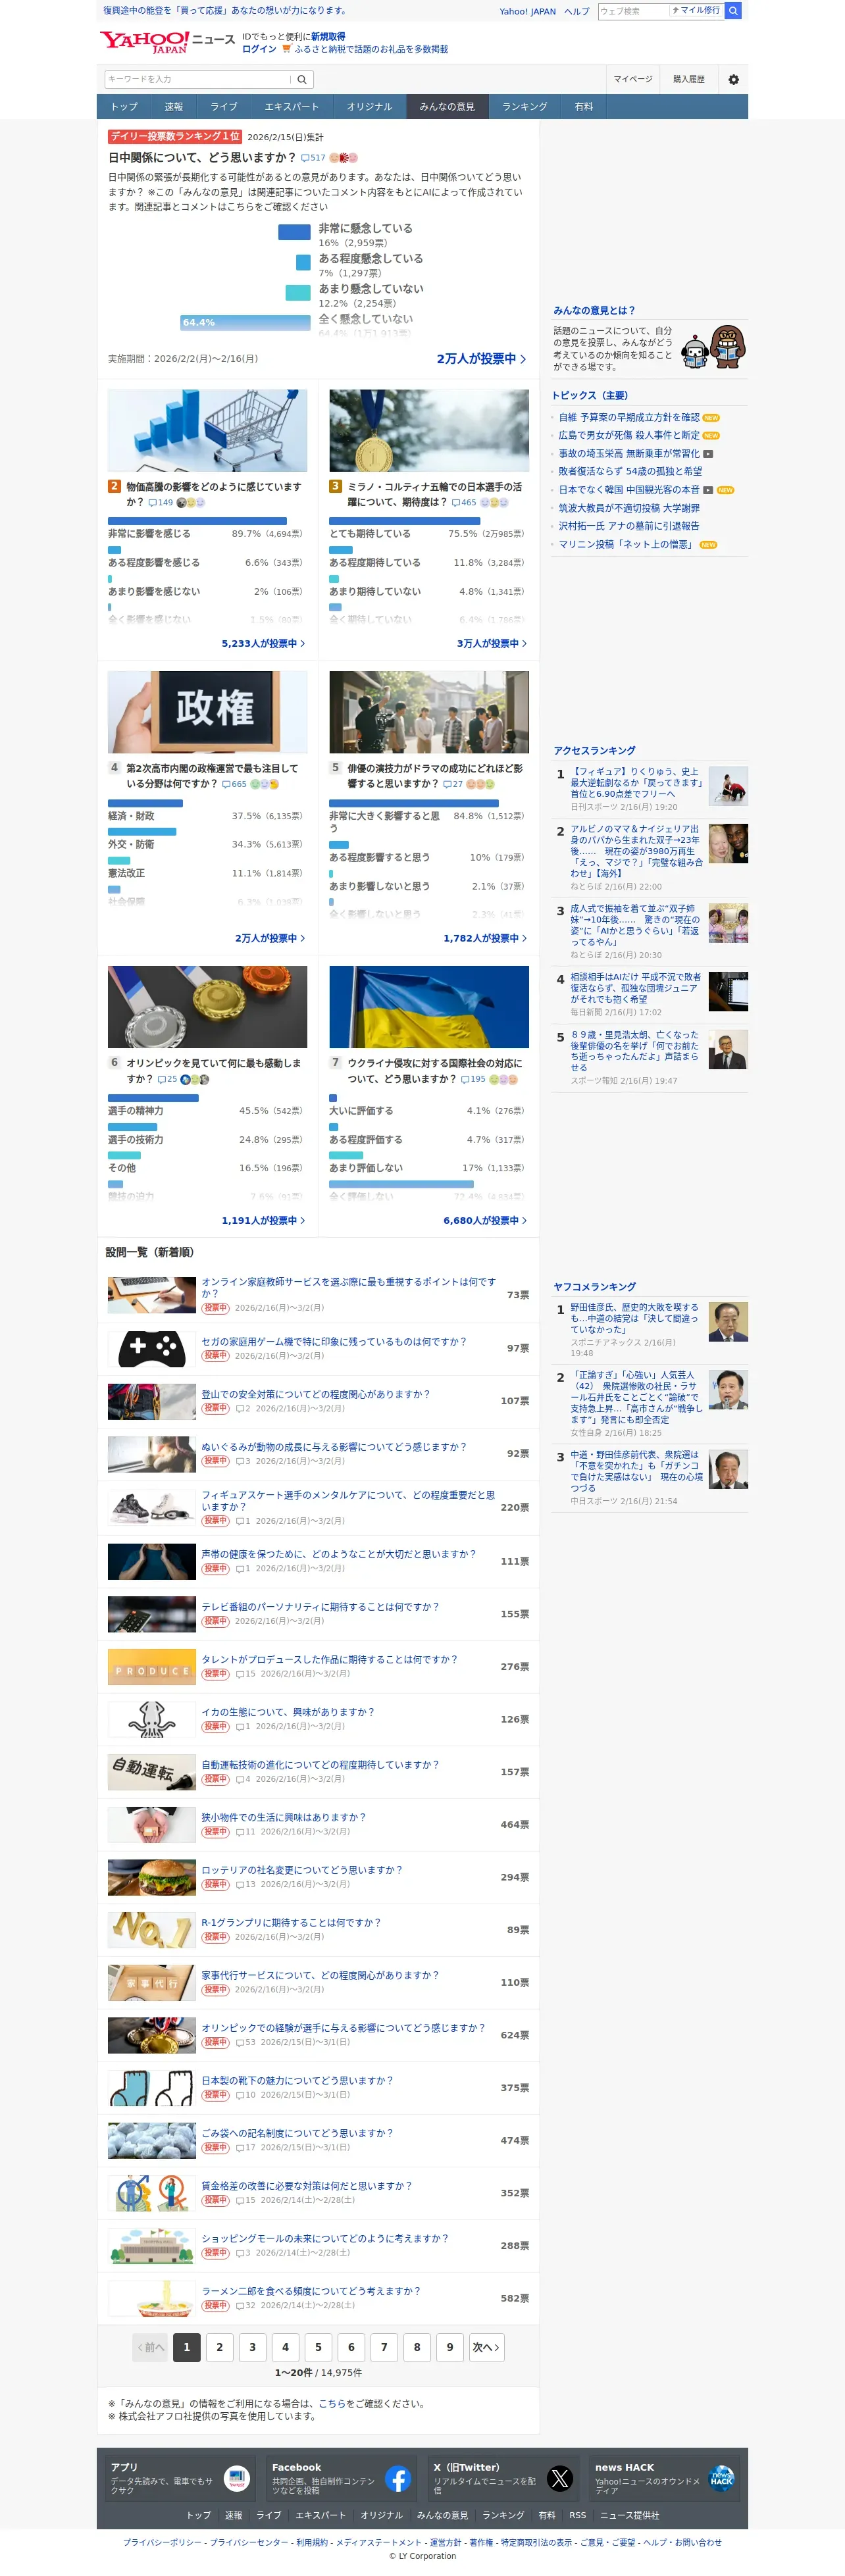Open the 665 comments icon on 高市内閣 poll
This screenshot has width=845, height=2576.
(234, 784)
